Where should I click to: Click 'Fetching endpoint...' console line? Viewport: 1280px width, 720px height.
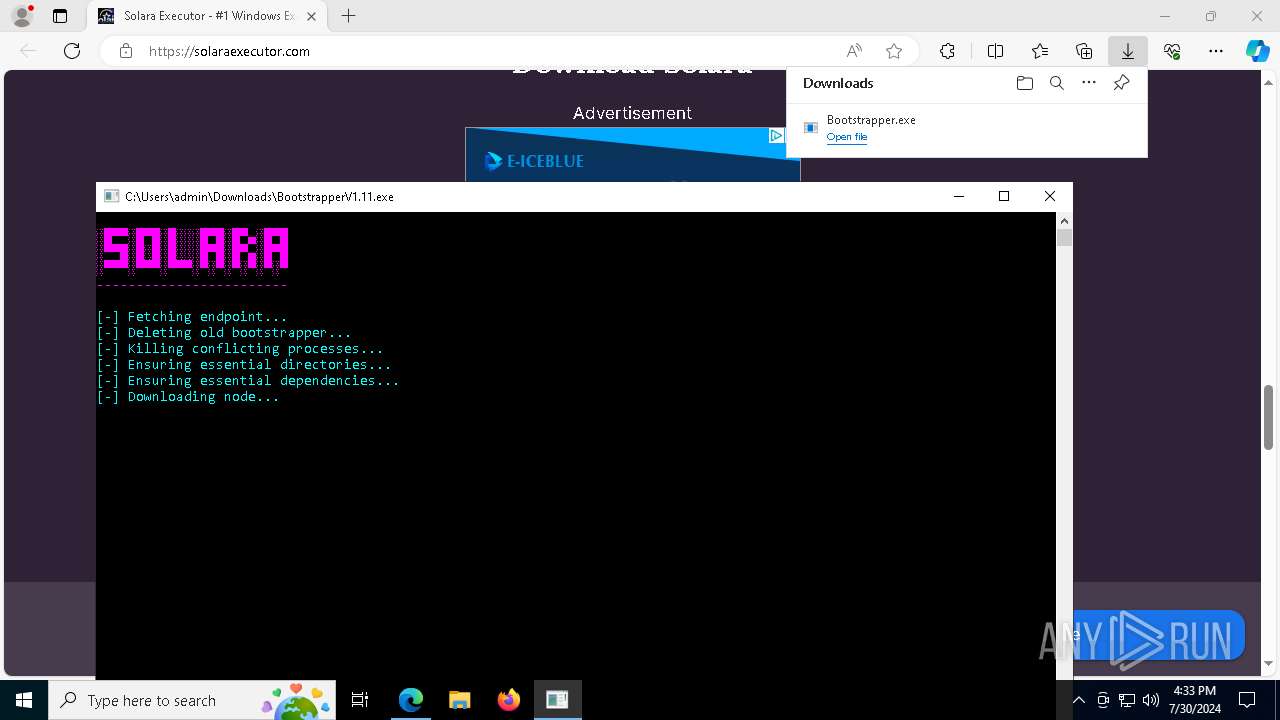[192, 317]
